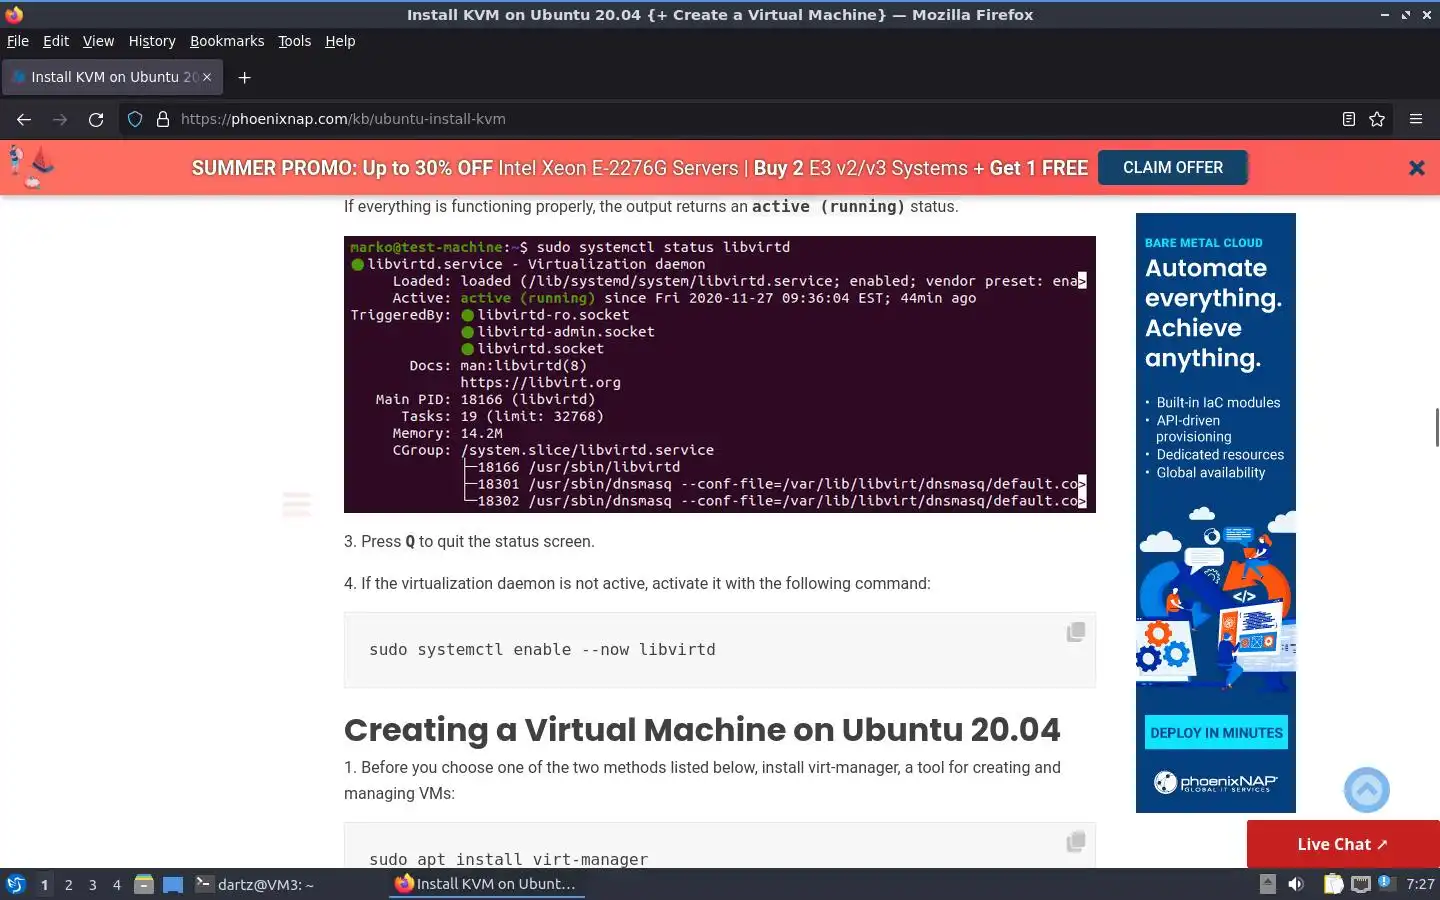Open the update notifier tray icon

coord(1385,882)
